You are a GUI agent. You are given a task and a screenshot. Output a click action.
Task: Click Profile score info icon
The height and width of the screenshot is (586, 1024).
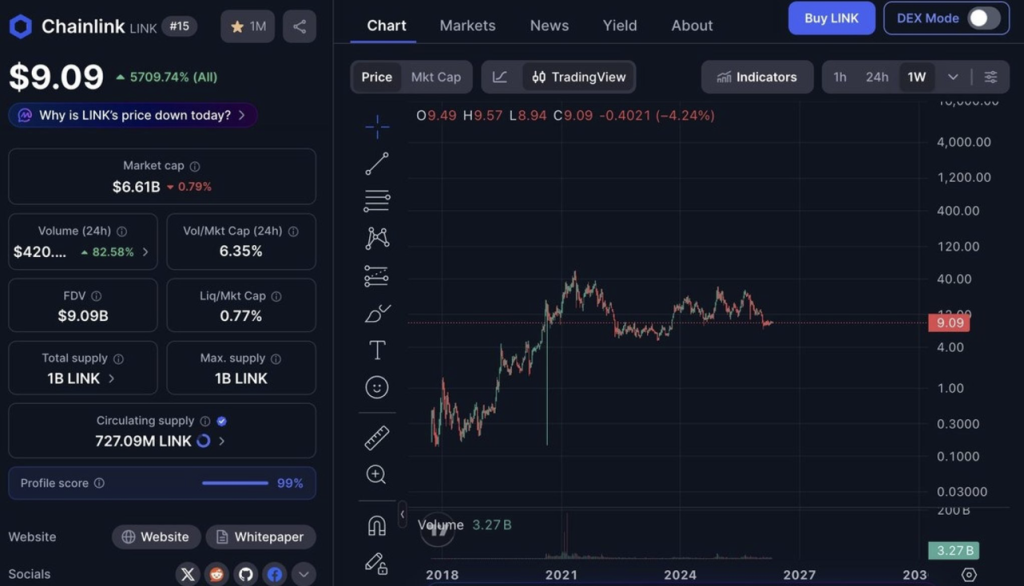pos(99,483)
